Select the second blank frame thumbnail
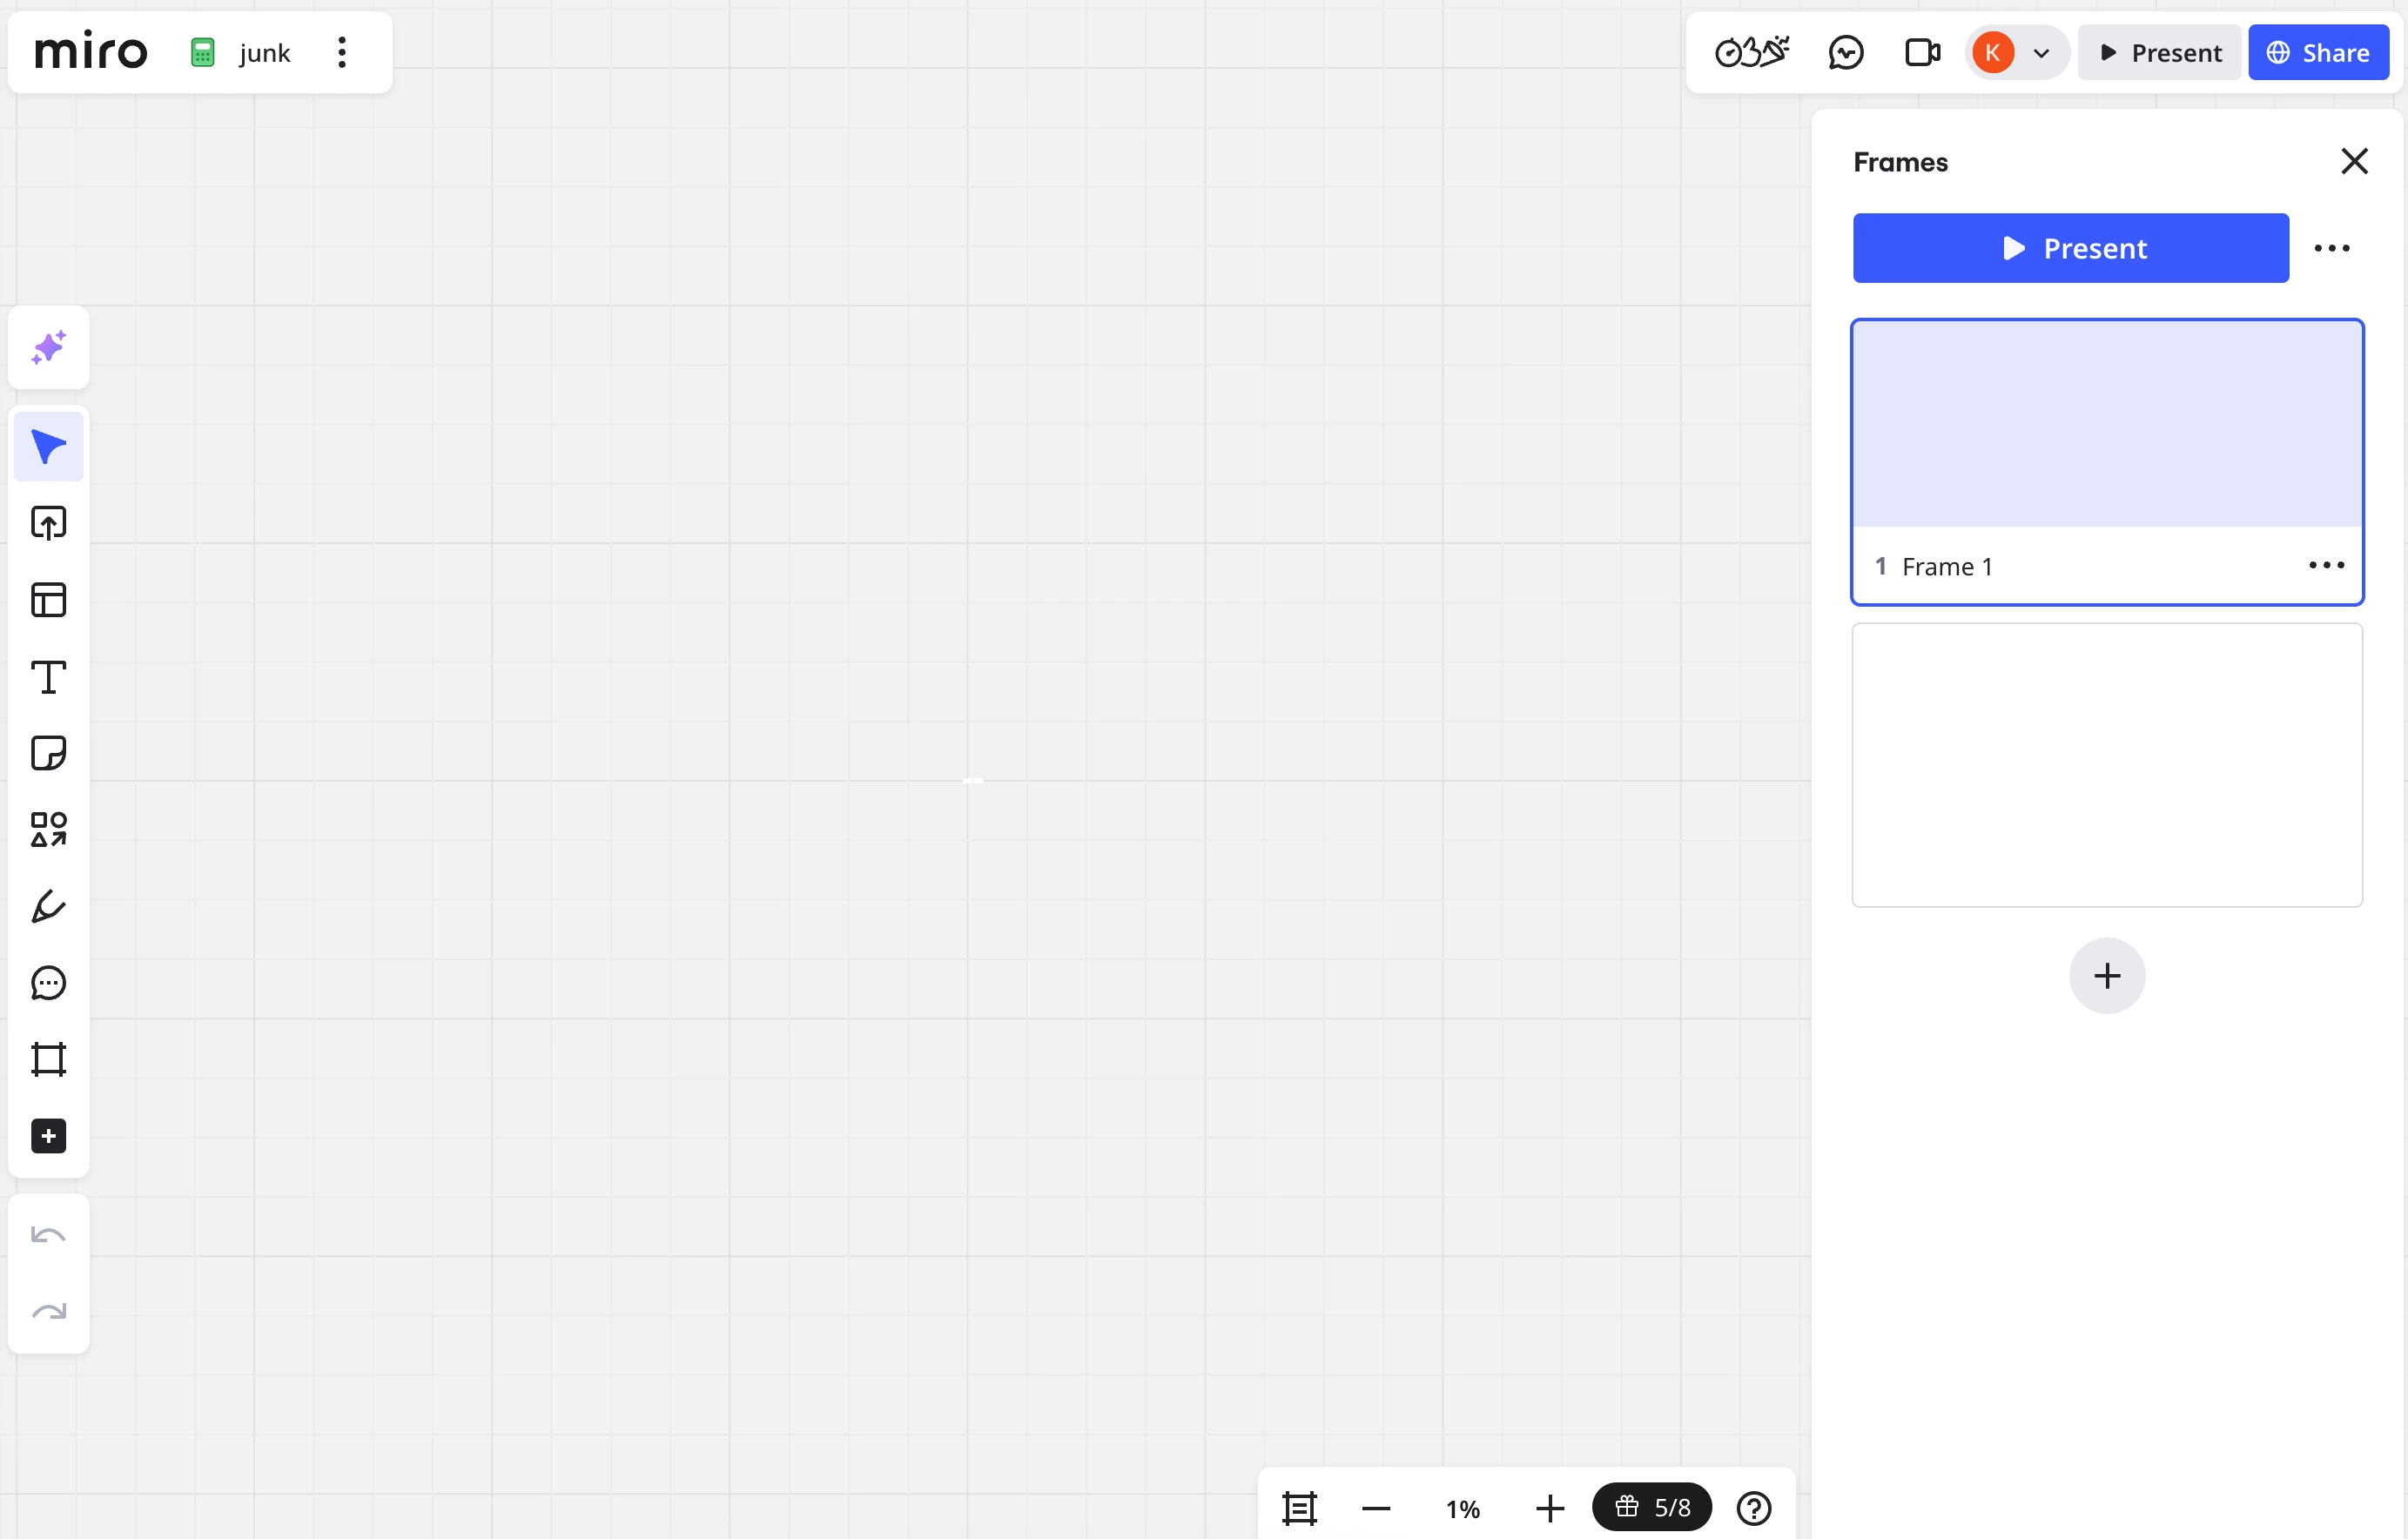The width and height of the screenshot is (2408, 1539). (x=2108, y=765)
